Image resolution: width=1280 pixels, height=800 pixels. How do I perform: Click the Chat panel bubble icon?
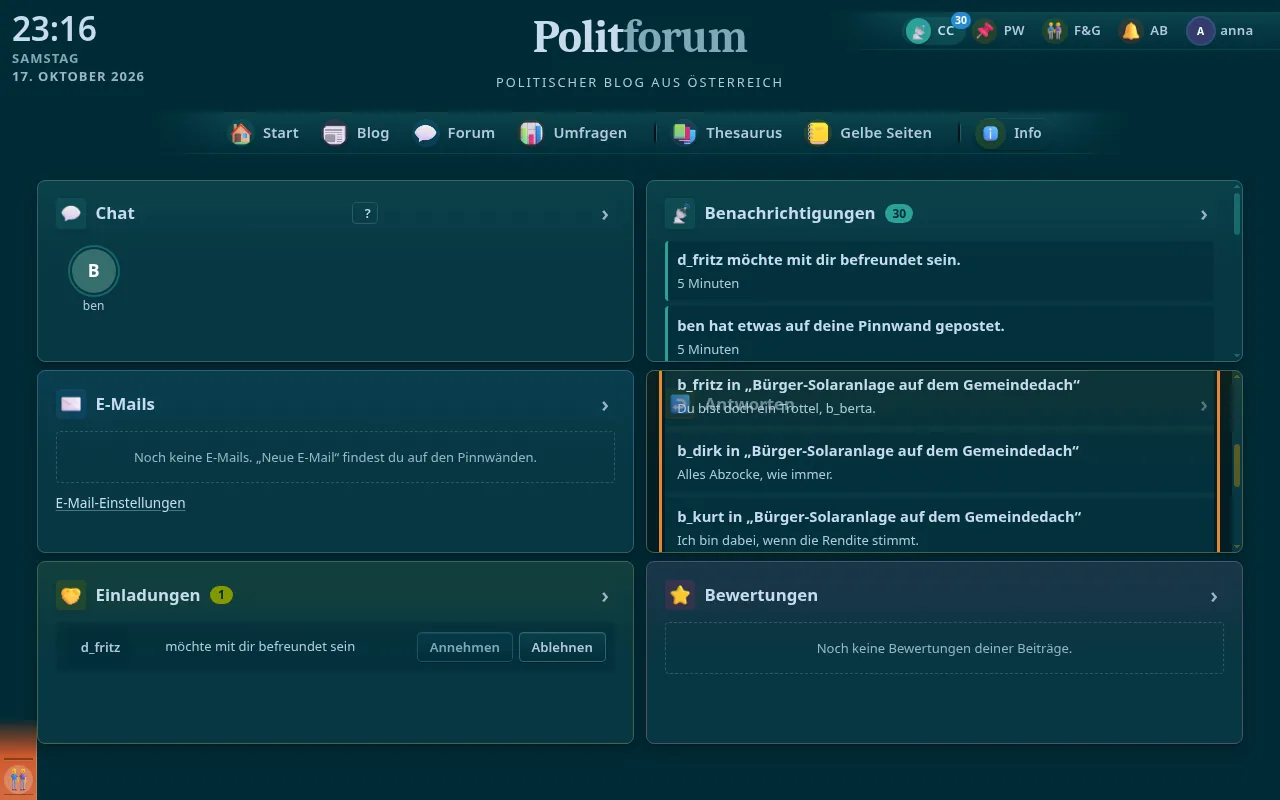pyautogui.click(x=71, y=213)
